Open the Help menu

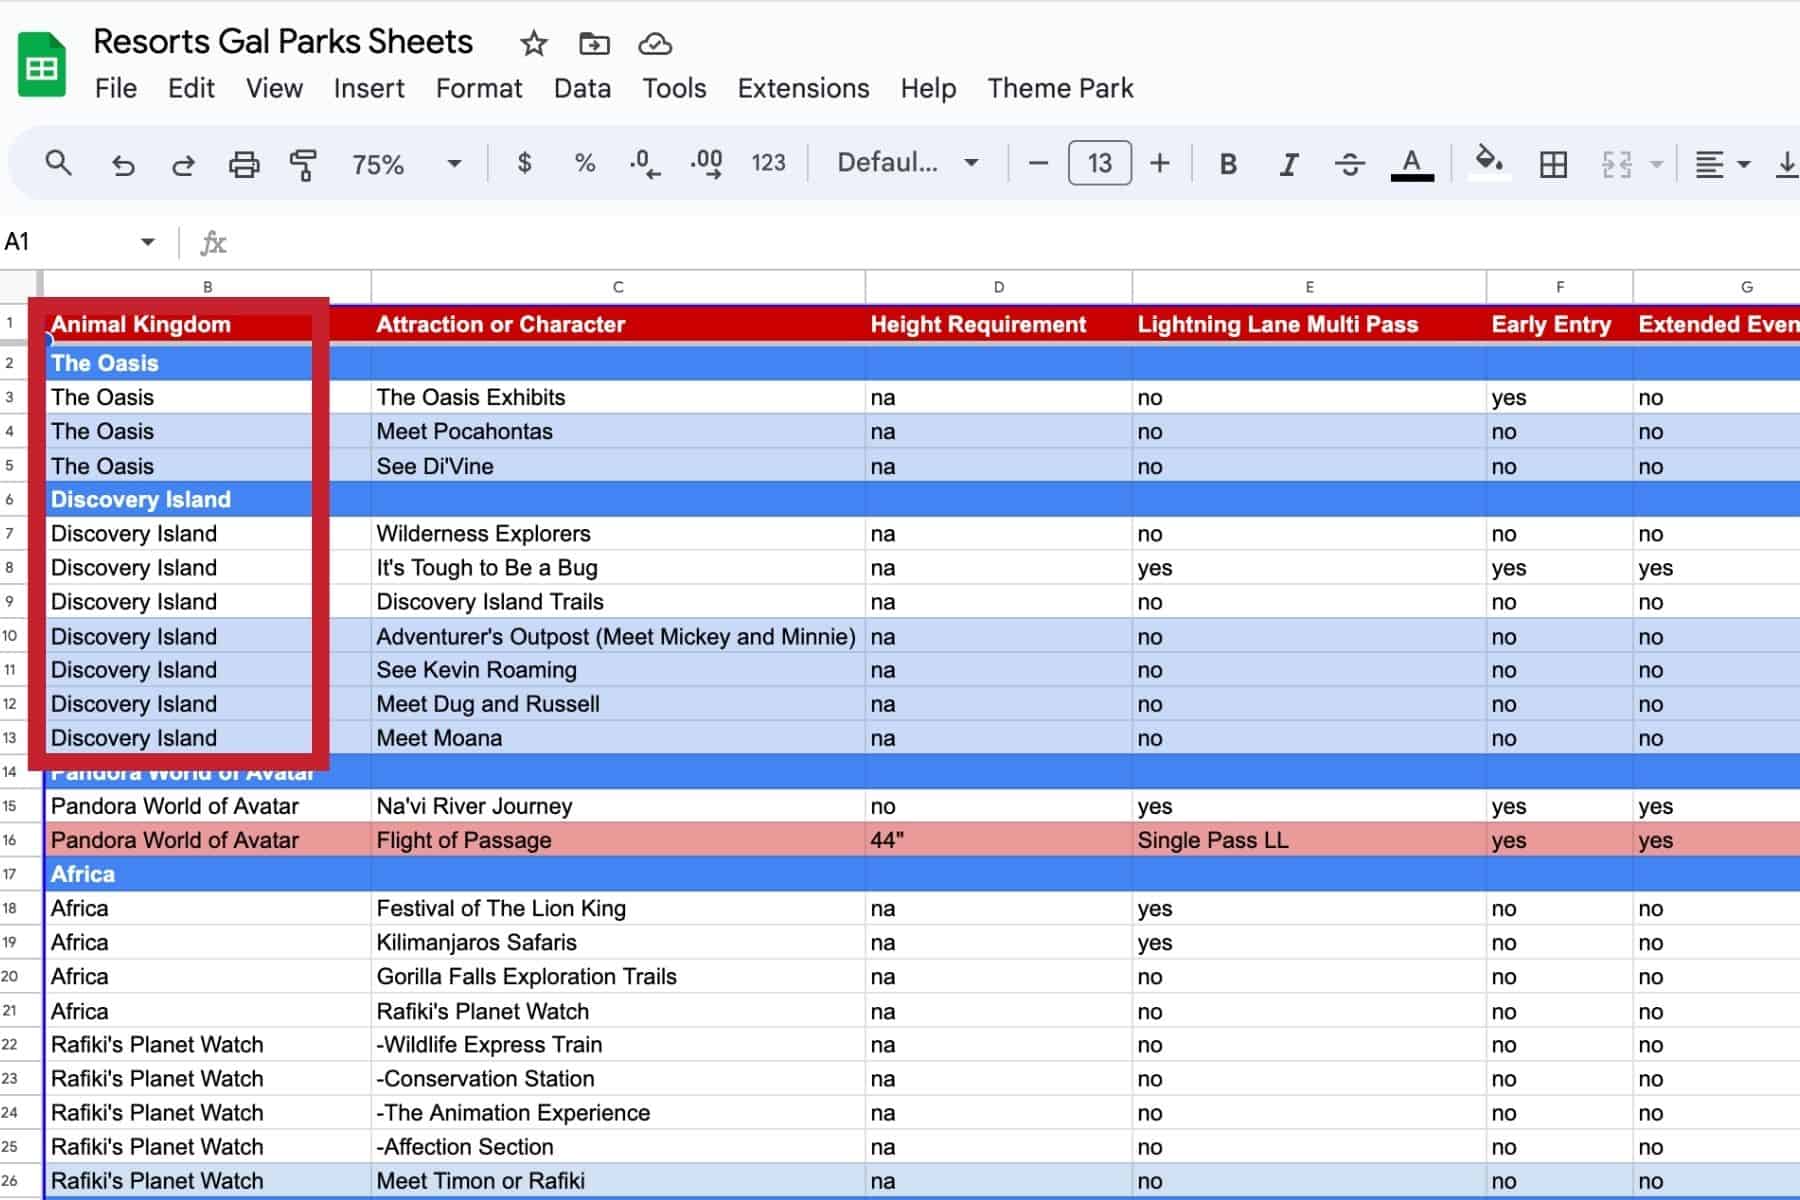[x=928, y=88]
